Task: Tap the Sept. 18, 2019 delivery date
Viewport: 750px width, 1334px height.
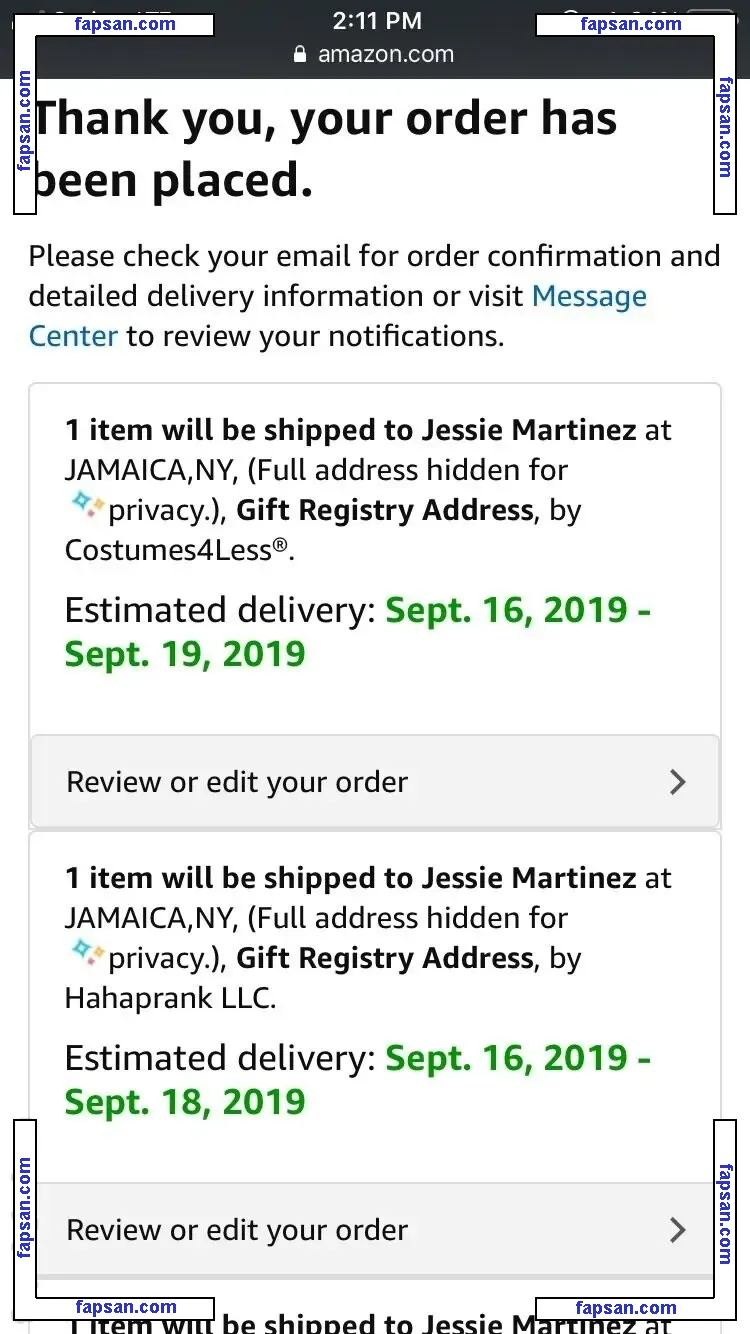Action: [185, 1102]
